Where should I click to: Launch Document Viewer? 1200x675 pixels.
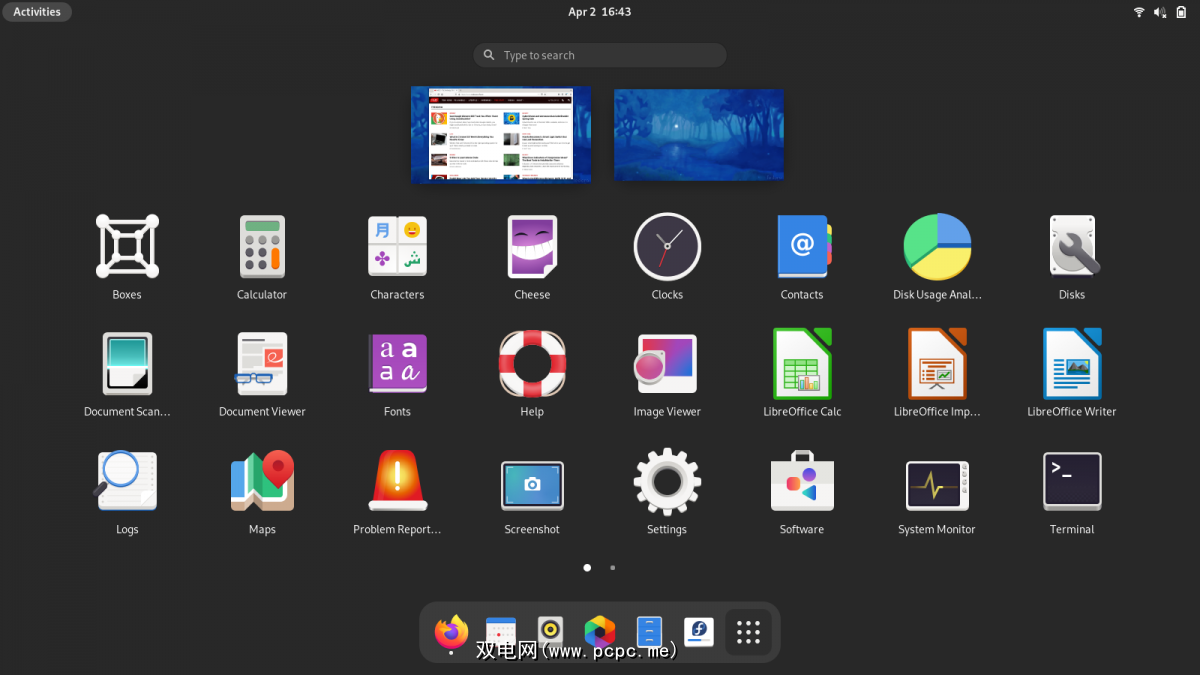(262, 363)
